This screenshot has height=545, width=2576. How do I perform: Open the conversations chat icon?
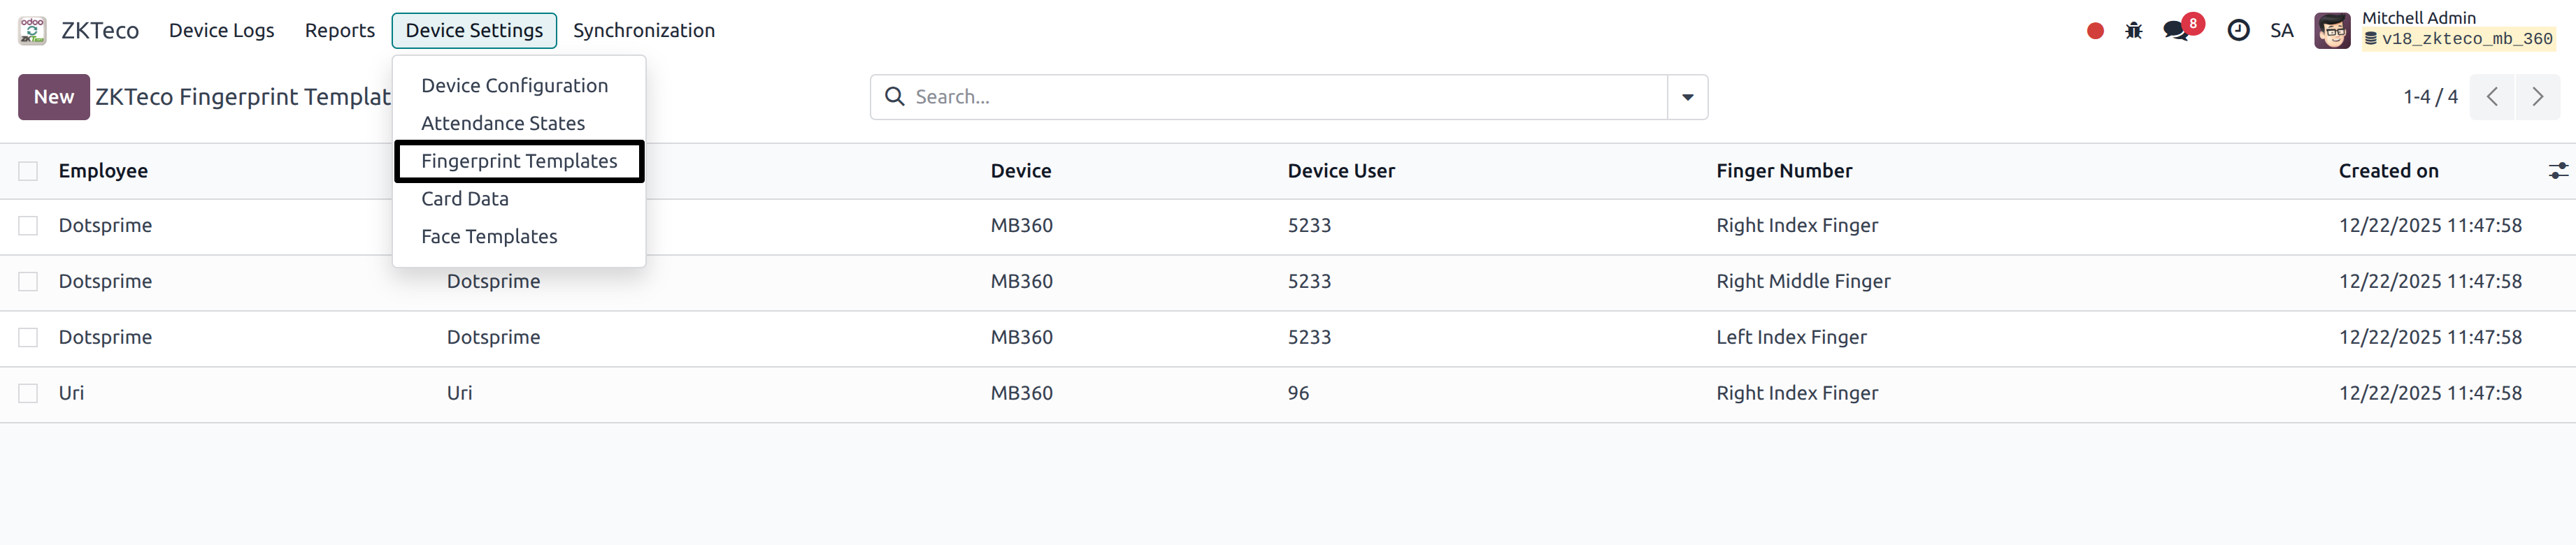2175,31
